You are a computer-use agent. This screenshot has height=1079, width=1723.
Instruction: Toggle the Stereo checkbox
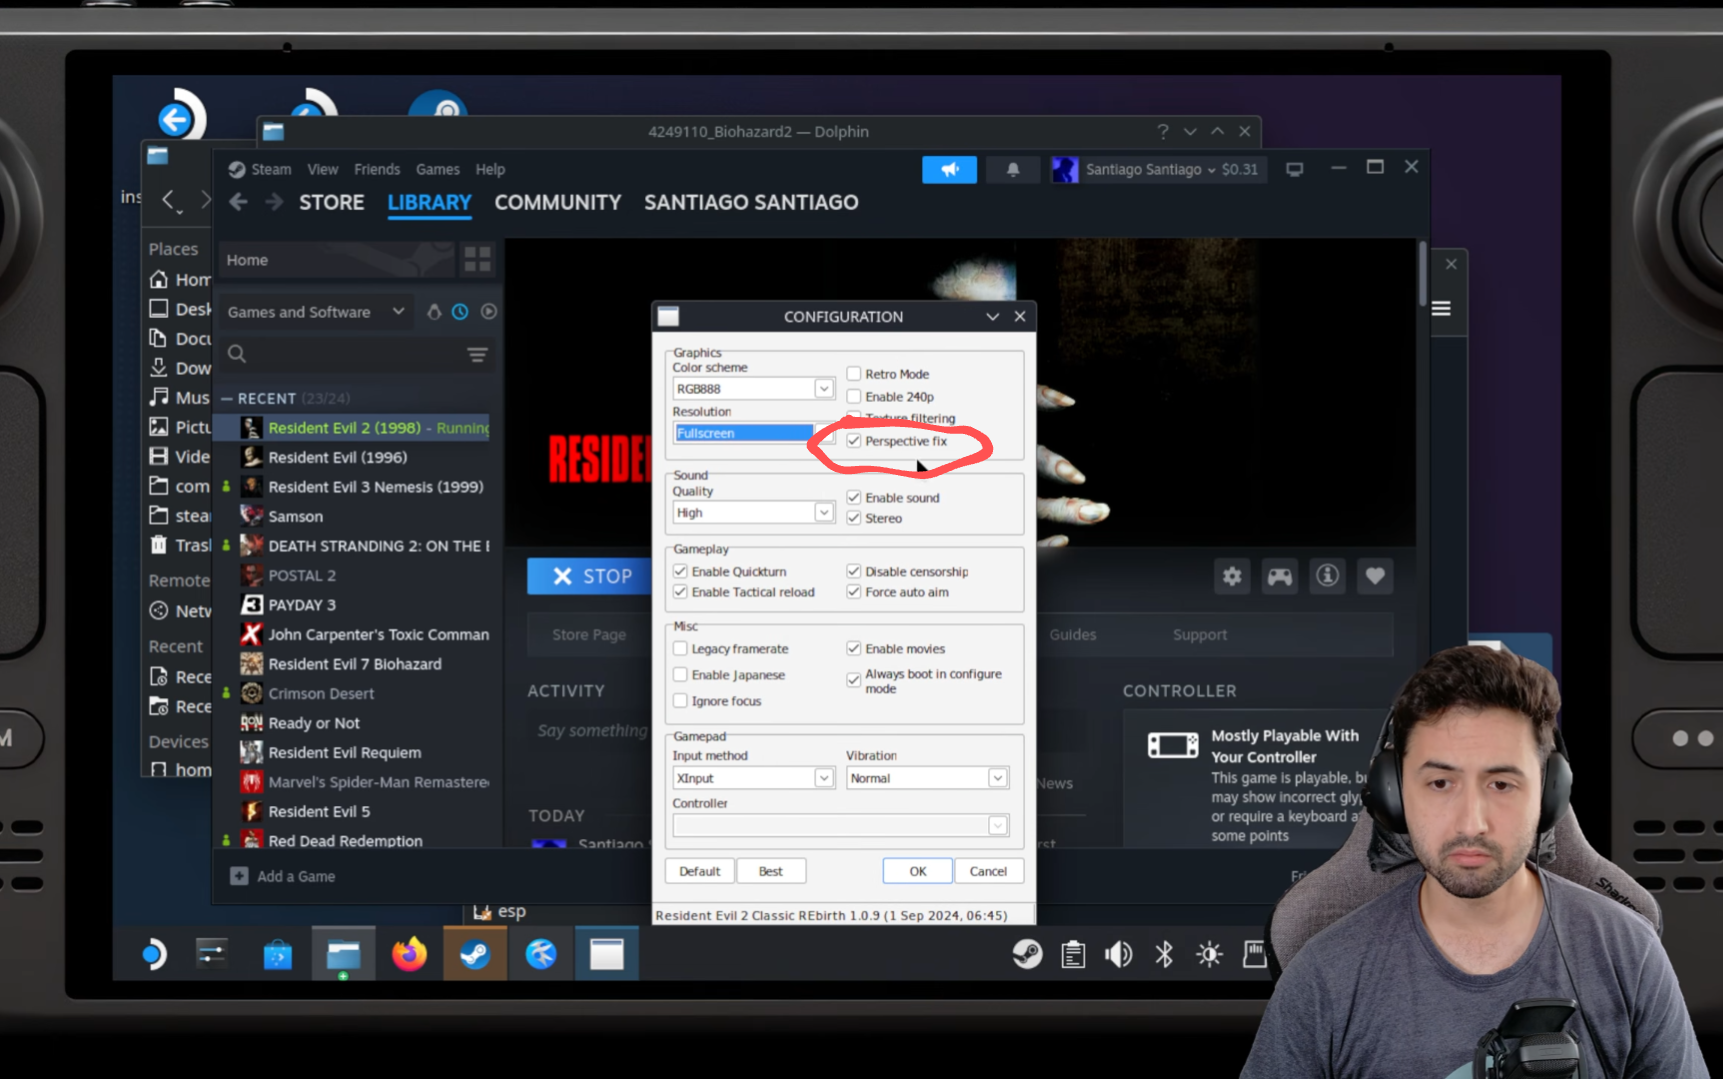[x=854, y=518]
